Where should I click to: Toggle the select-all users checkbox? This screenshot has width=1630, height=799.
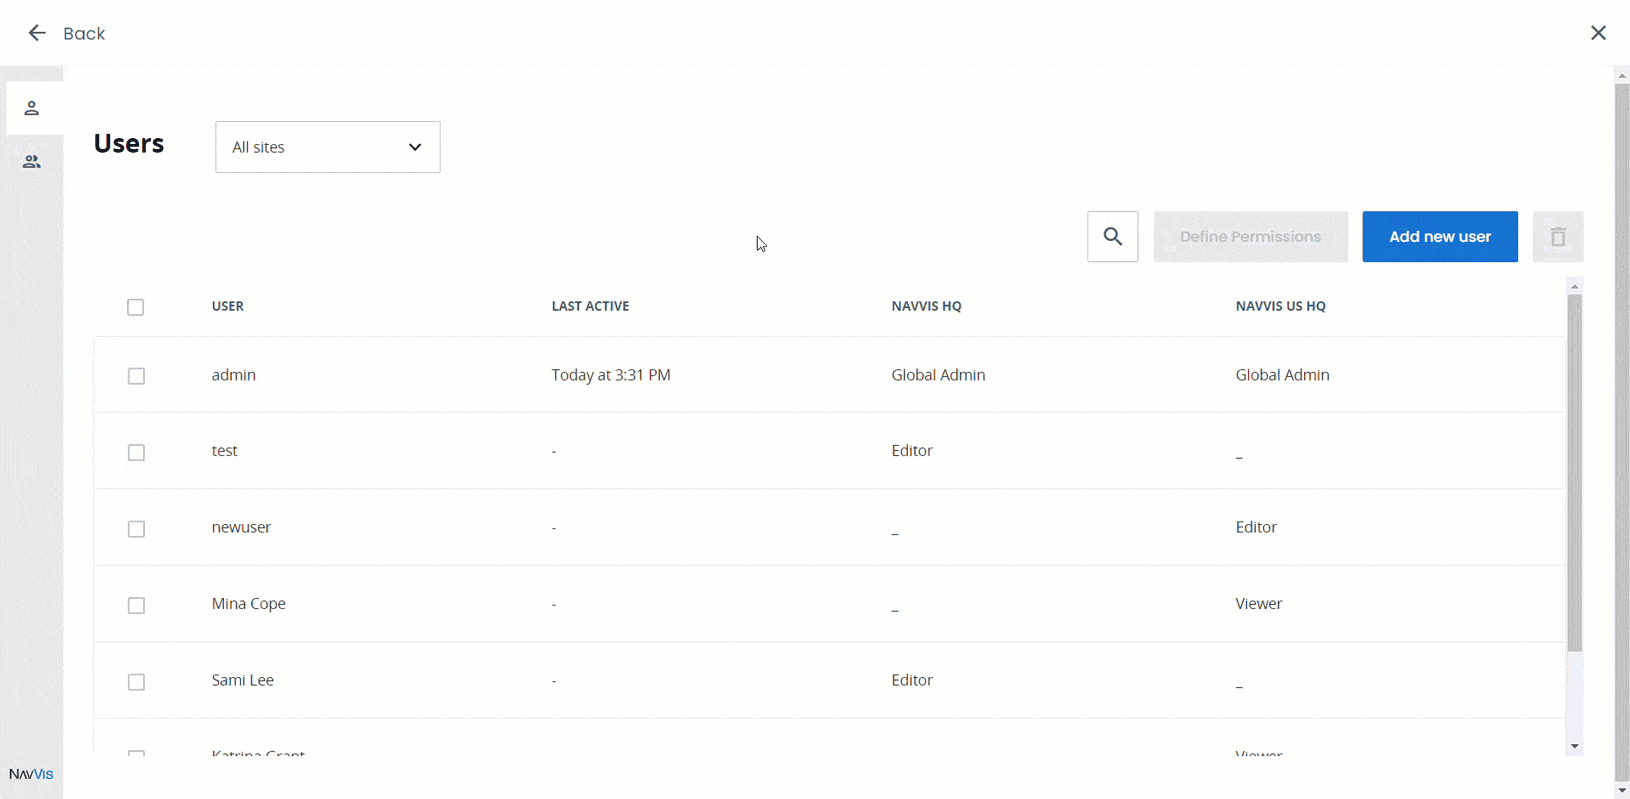pos(136,307)
